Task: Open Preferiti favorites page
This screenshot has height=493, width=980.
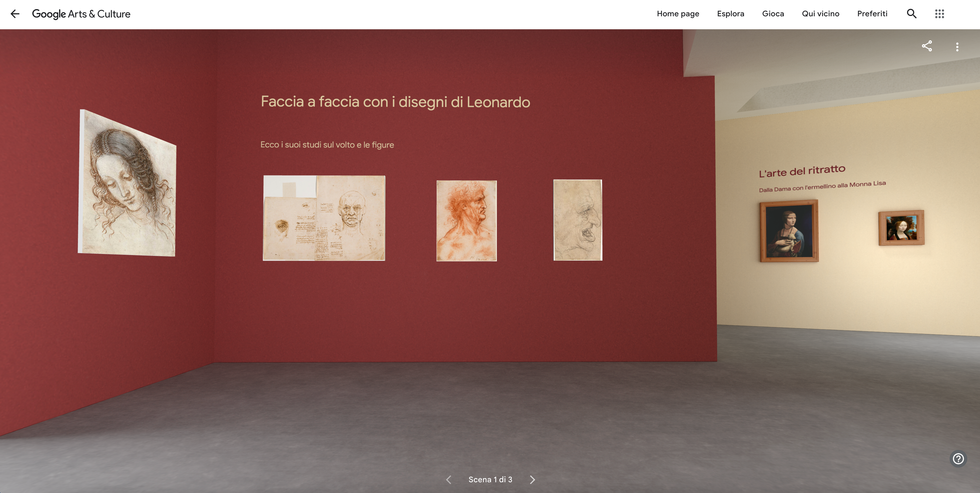Action: pos(872,14)
